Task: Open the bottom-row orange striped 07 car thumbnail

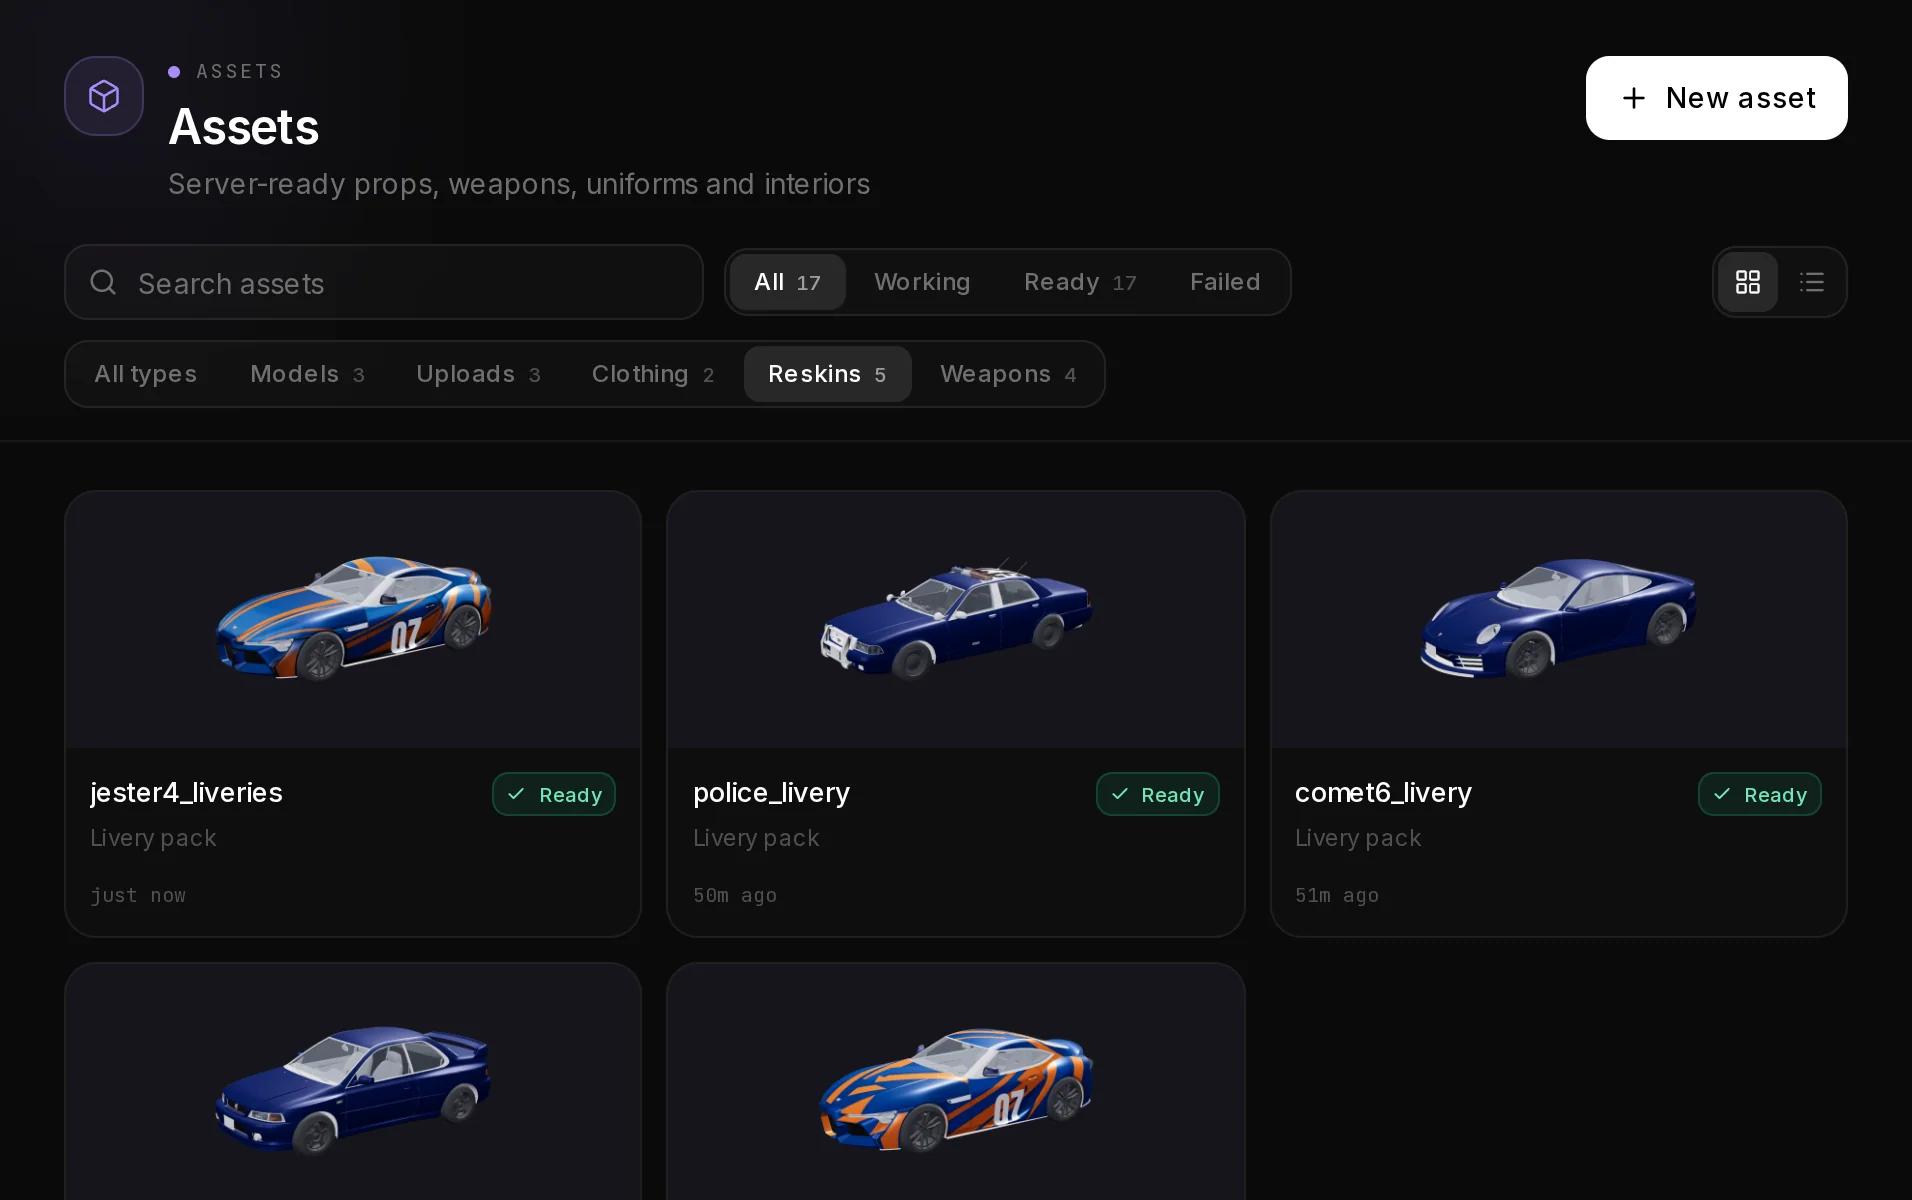Action: [955, 1083]
